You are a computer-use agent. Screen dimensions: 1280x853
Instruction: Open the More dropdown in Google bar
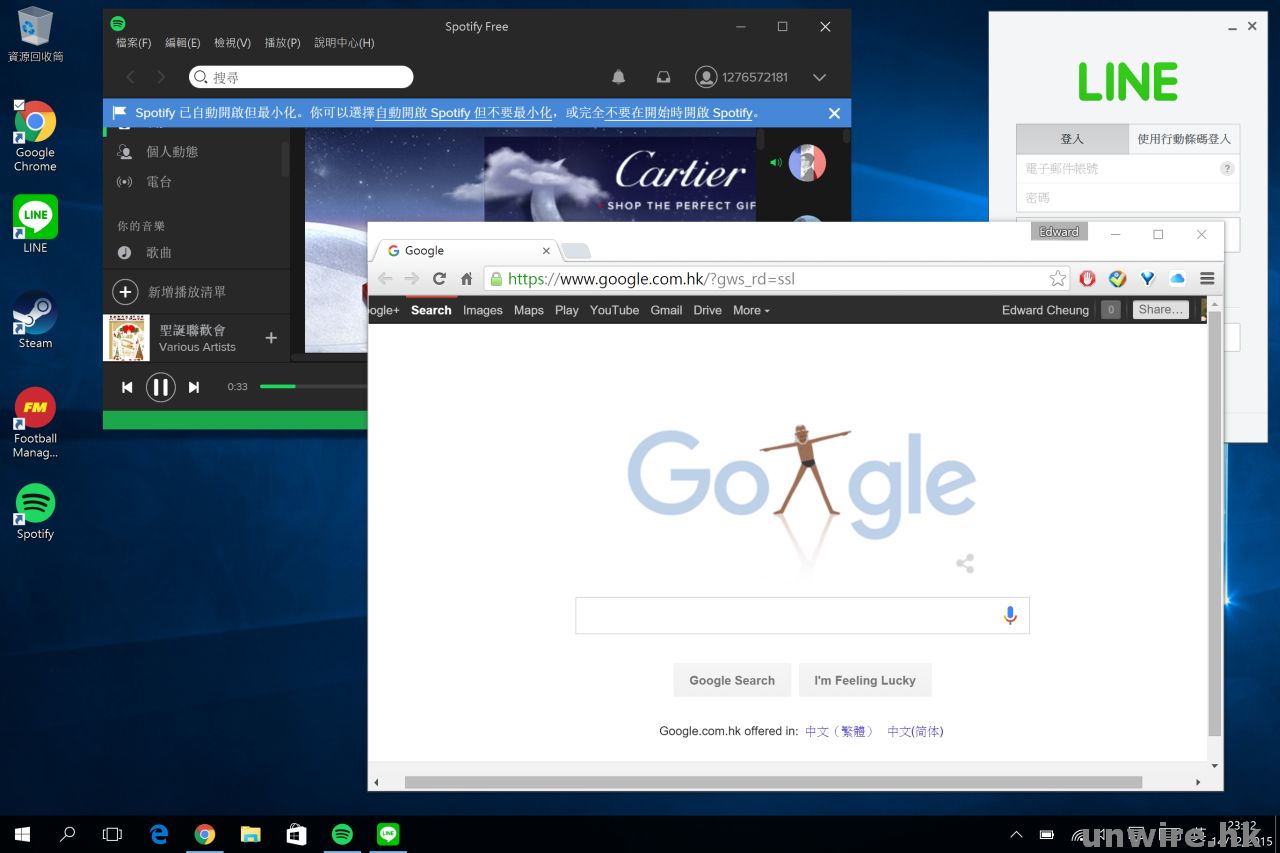click(x=751, y=310)
